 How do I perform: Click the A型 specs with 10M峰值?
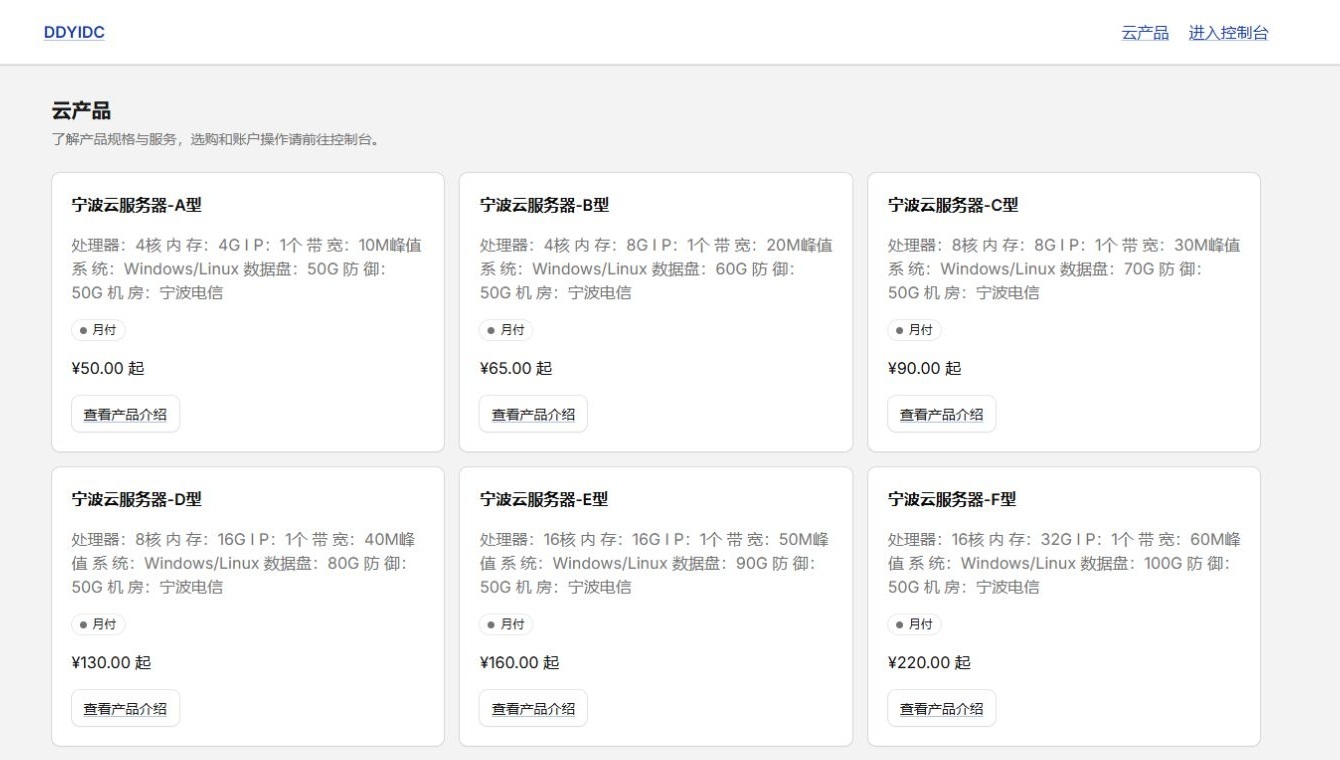(247, 269)
